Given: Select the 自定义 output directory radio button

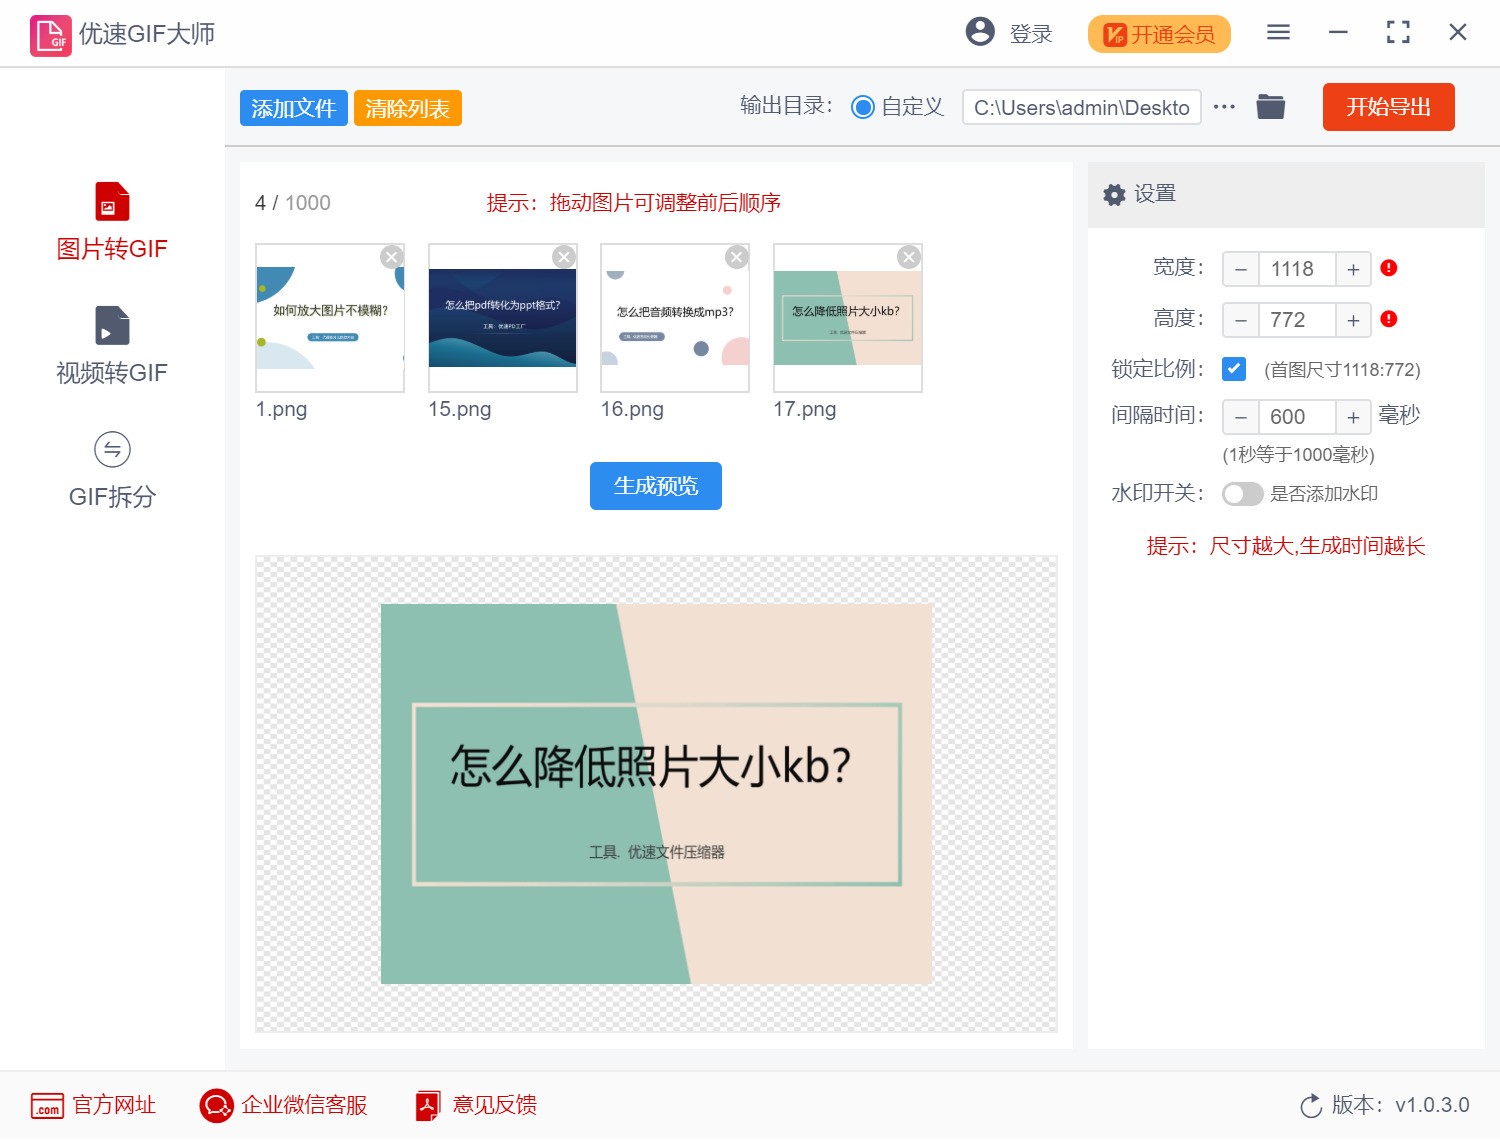Looking at the screenshot, I should click(x=862, y=107).
